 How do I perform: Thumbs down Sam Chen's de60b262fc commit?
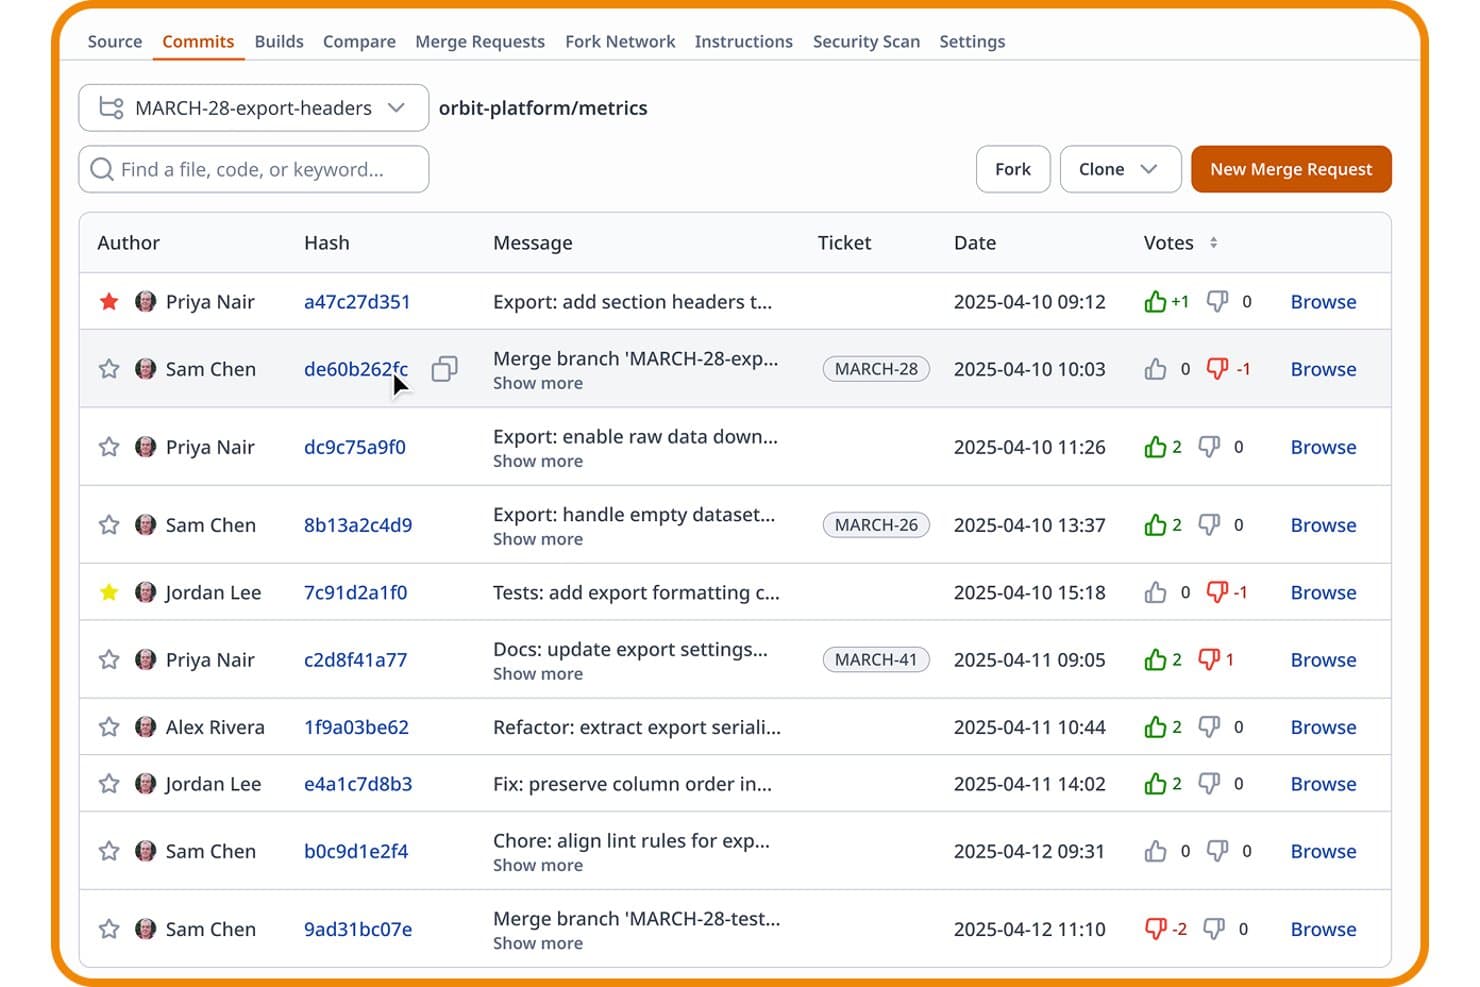(x=1217, y=369)
